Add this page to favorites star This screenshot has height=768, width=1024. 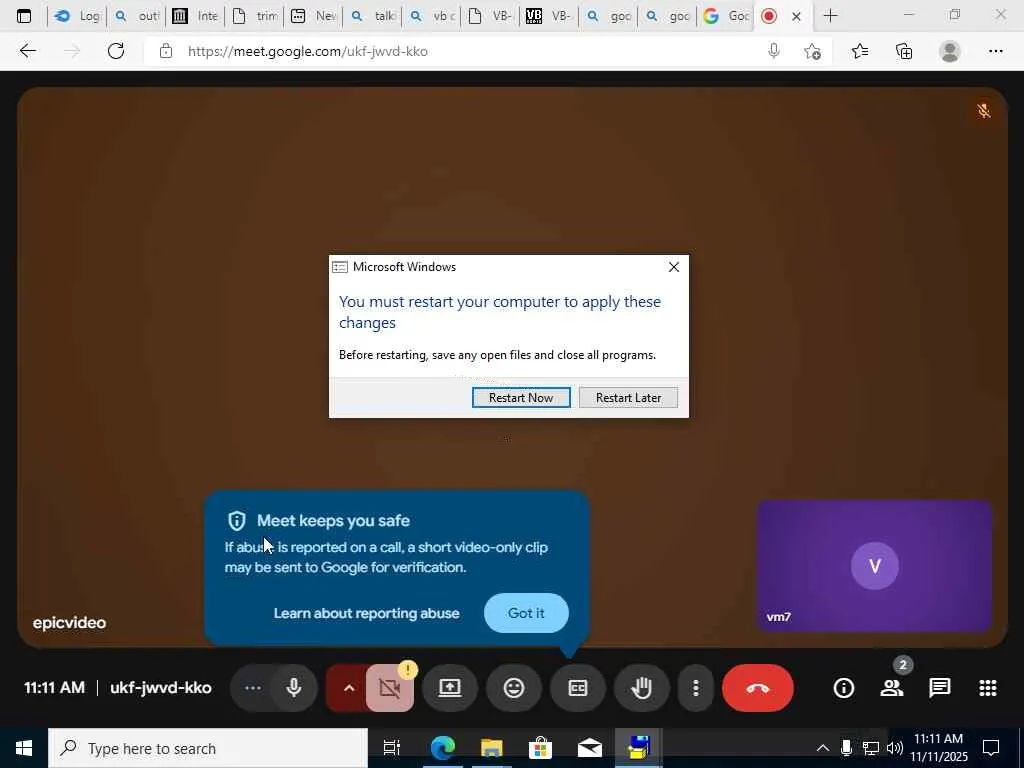click(812, 51)
